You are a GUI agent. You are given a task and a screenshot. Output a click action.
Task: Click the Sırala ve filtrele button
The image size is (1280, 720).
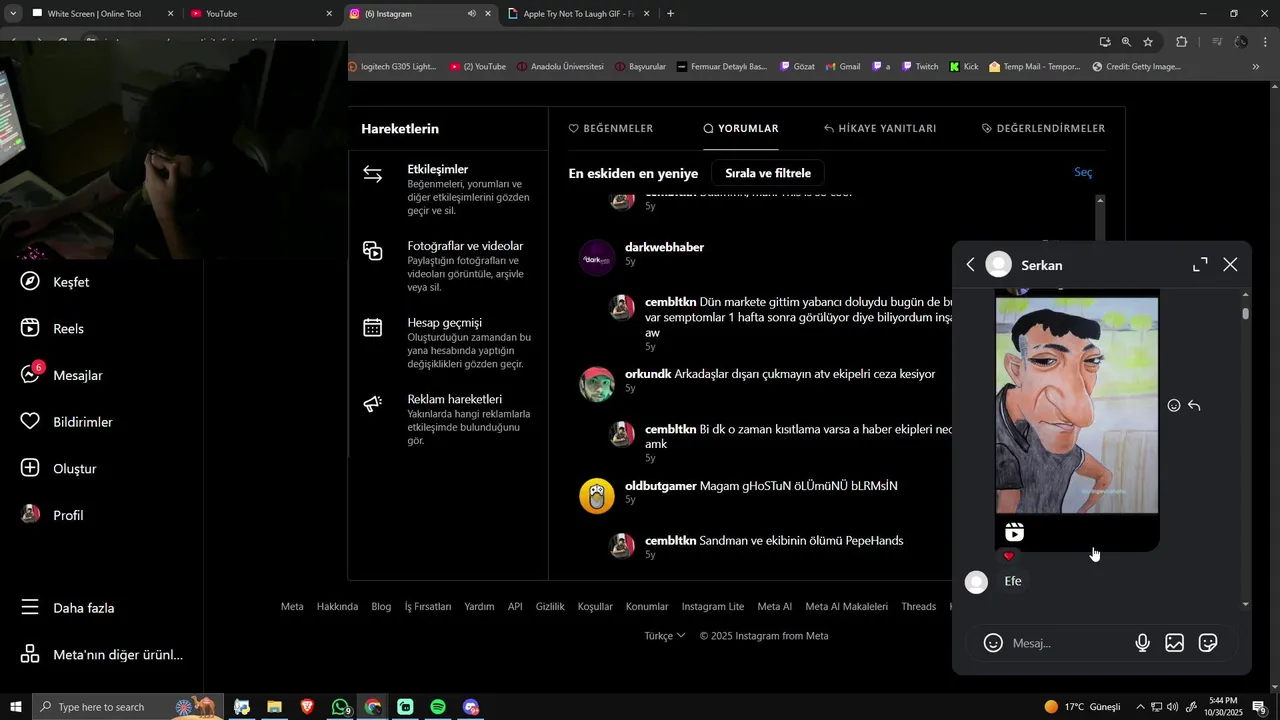point(768,173)
